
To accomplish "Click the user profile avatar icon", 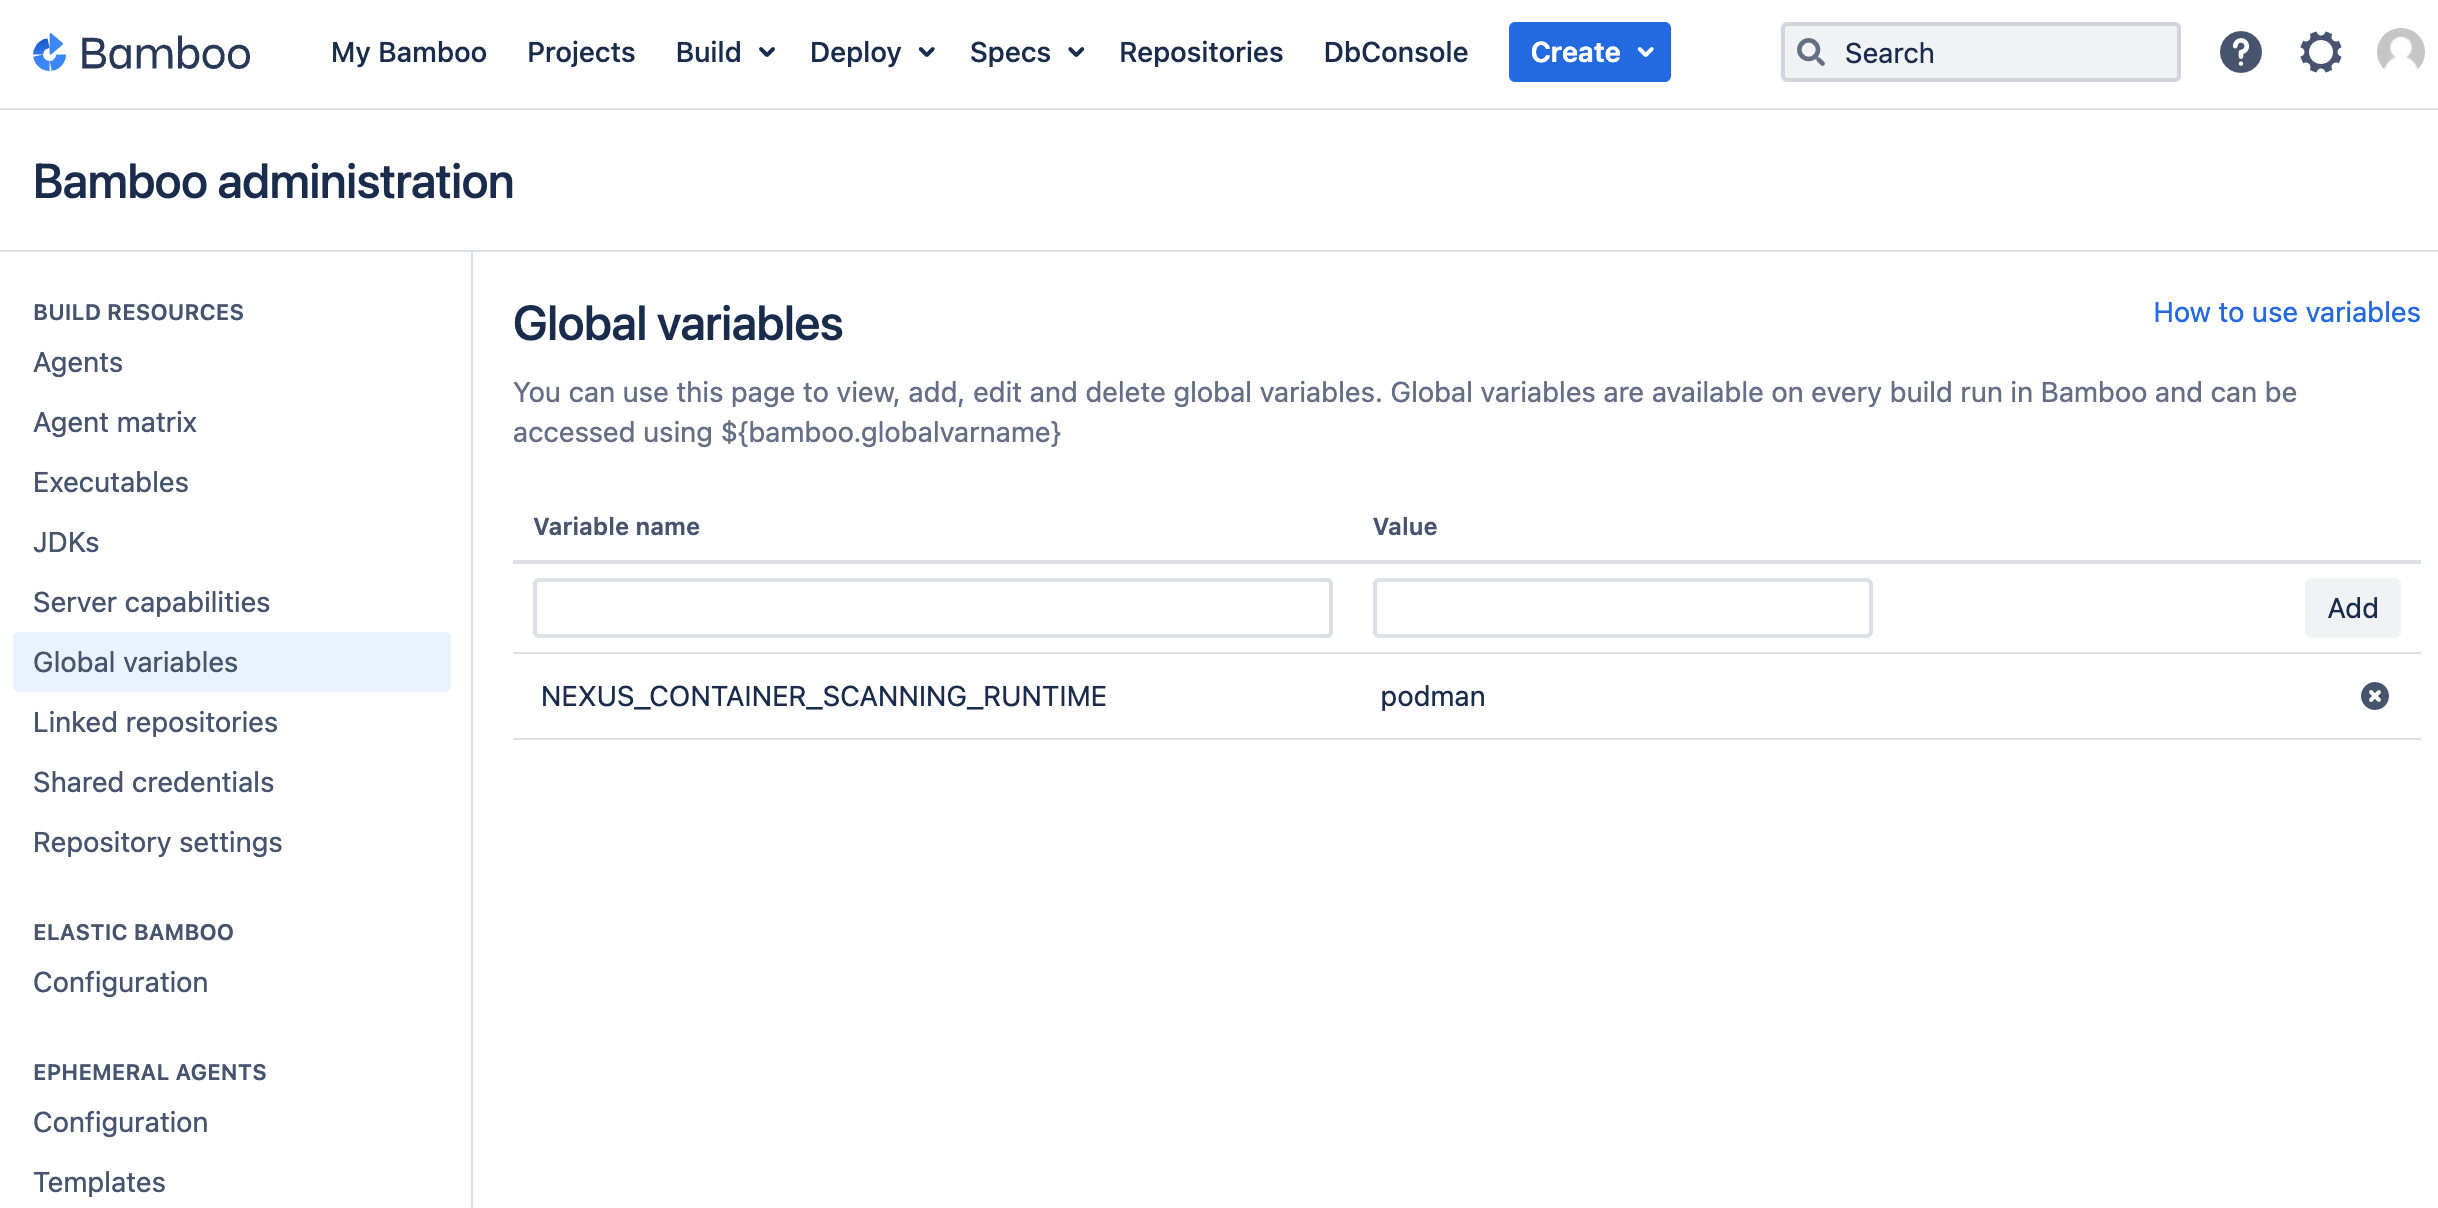I will [2399, 53].
